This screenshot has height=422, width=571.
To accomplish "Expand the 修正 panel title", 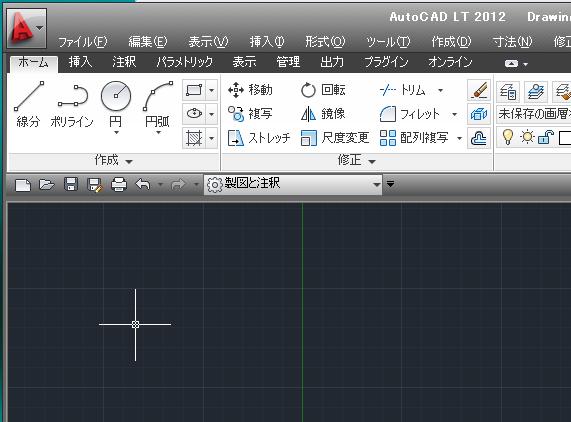I will [x=357, y=160].
